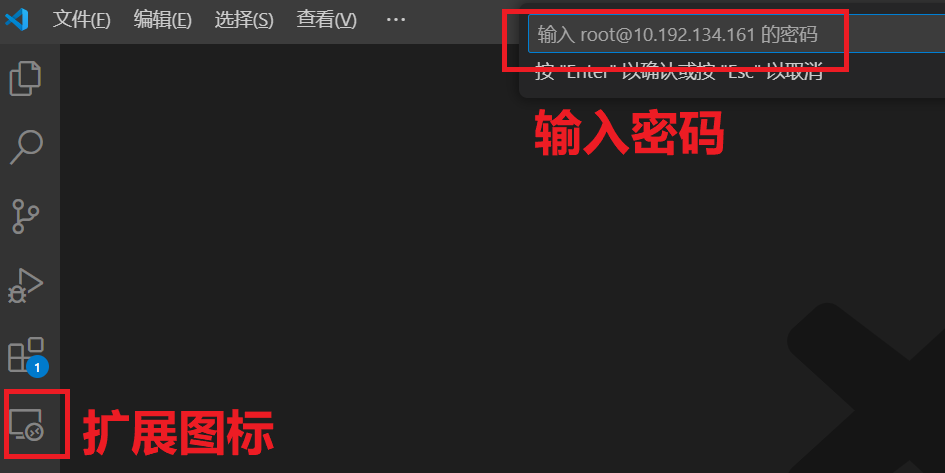
Task: Click the Enter/Esc hint text below input
Action: tap(679, 72)
